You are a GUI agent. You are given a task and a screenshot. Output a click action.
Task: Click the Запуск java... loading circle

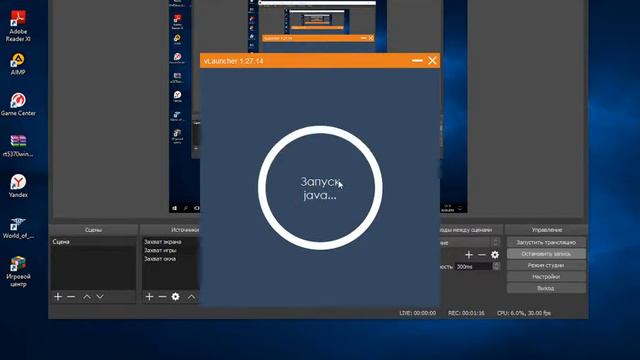click(x=320, y=188)
